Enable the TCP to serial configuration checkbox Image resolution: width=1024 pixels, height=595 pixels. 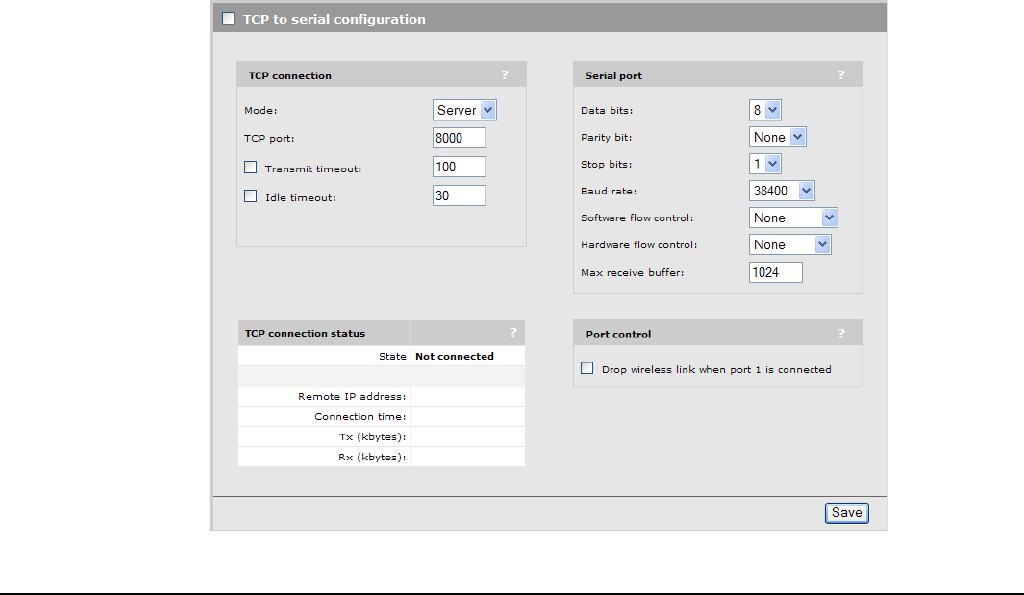pyautogui.click(x=229, y=19)
